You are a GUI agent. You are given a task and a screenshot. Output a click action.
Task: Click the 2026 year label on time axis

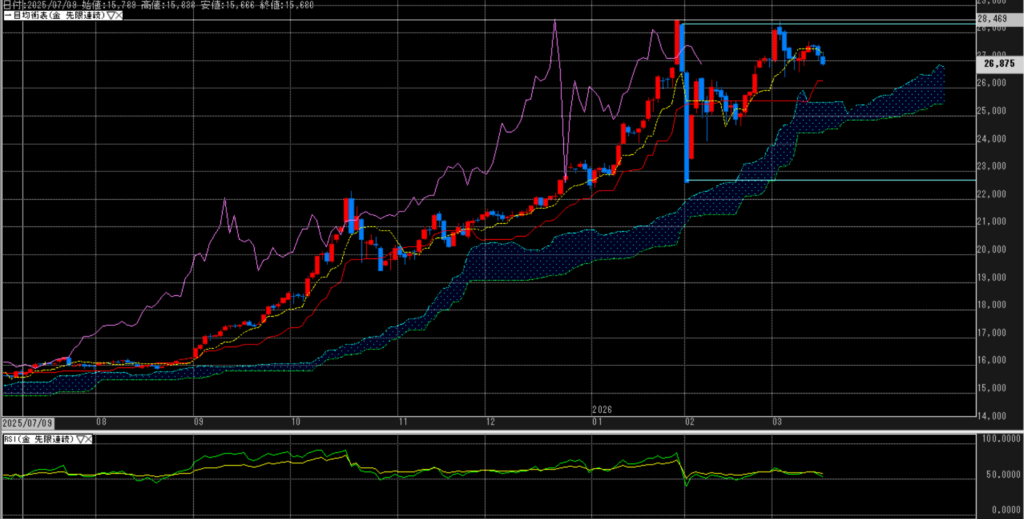coord(601,410)
